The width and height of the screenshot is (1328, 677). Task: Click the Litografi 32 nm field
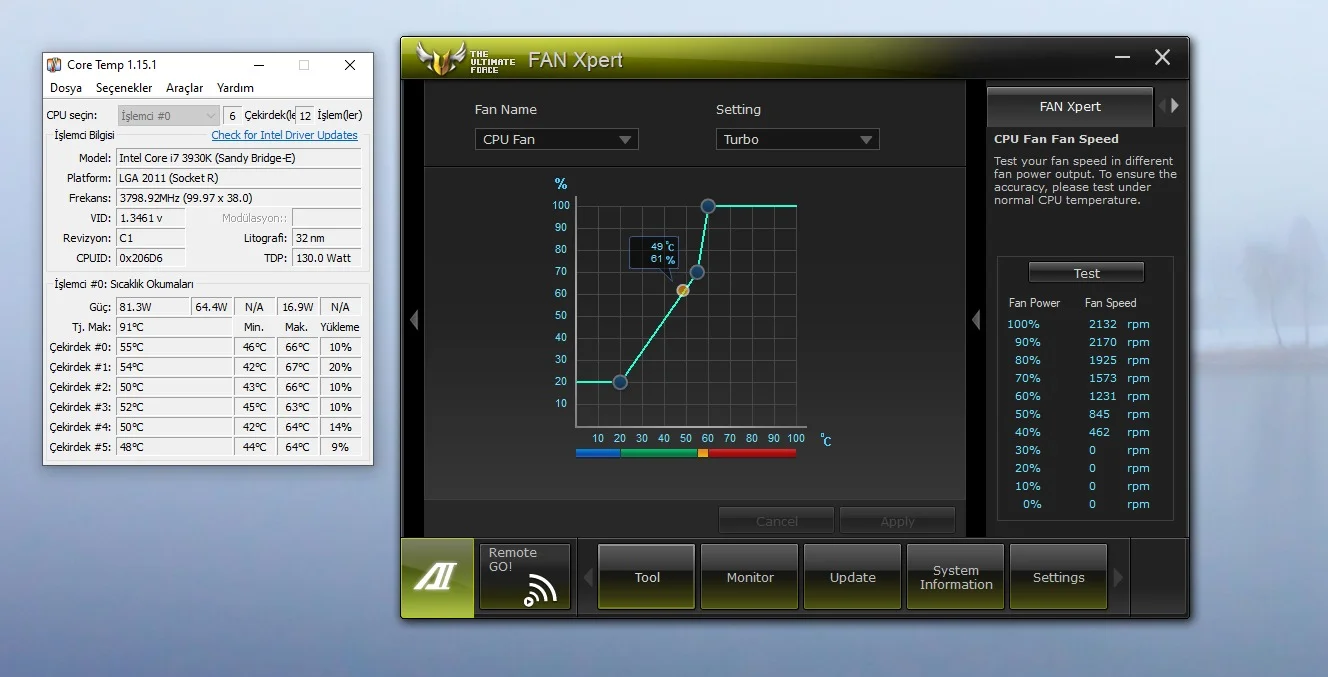point(326,238)
